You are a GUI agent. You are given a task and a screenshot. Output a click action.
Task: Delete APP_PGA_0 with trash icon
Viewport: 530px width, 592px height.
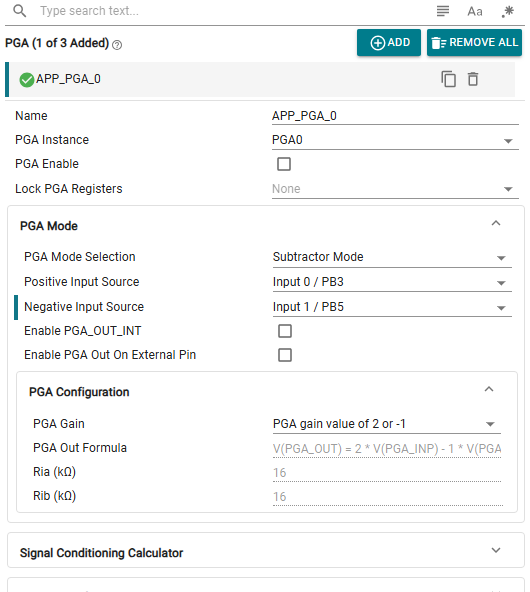(473, 79)
